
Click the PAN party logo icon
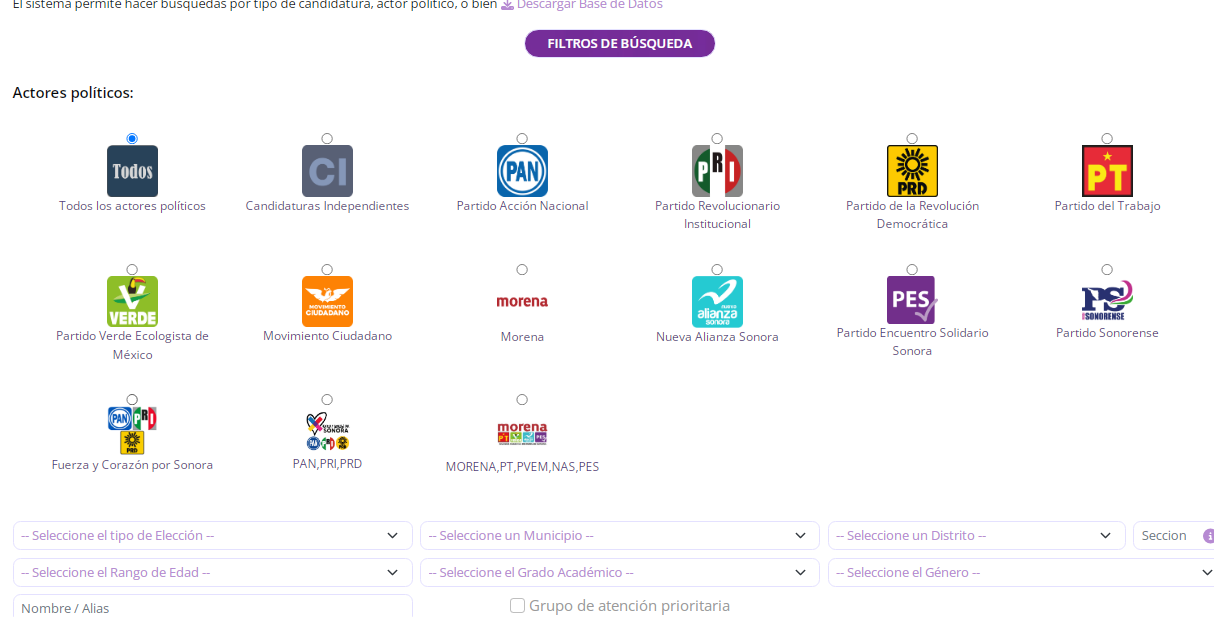click(522, 171)
